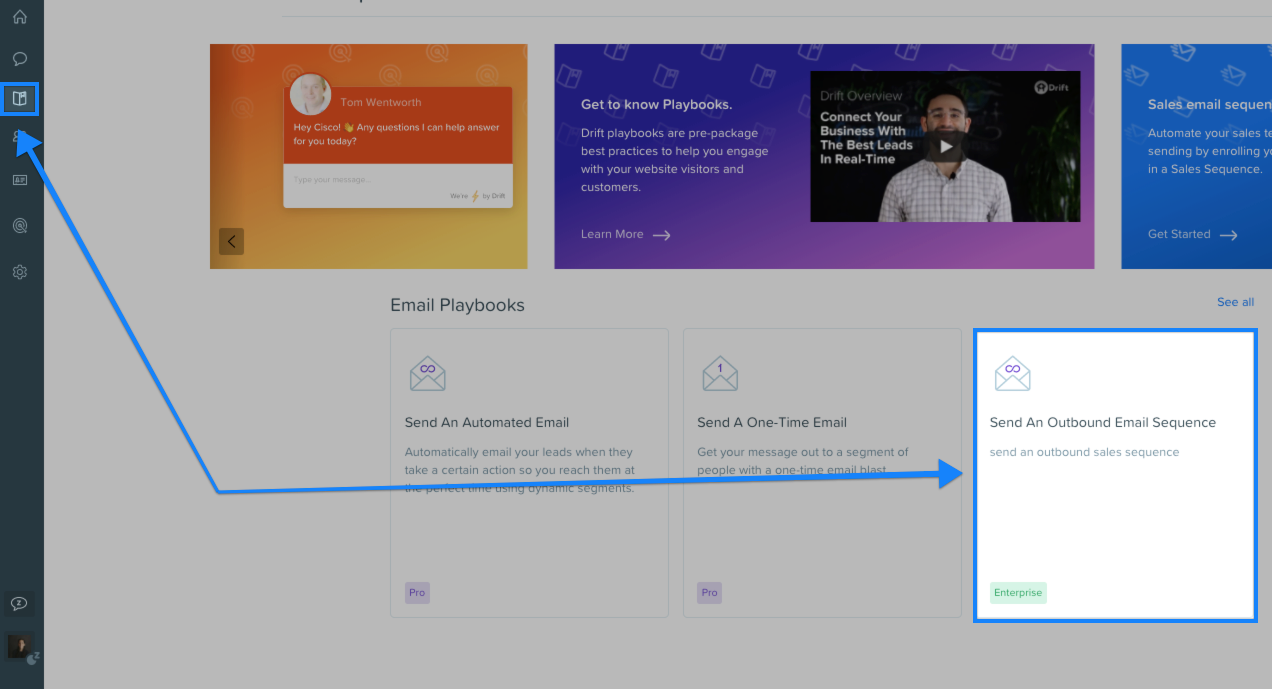
Task: Click Pro badge on One-Time Email card
Action: (709, 593)
